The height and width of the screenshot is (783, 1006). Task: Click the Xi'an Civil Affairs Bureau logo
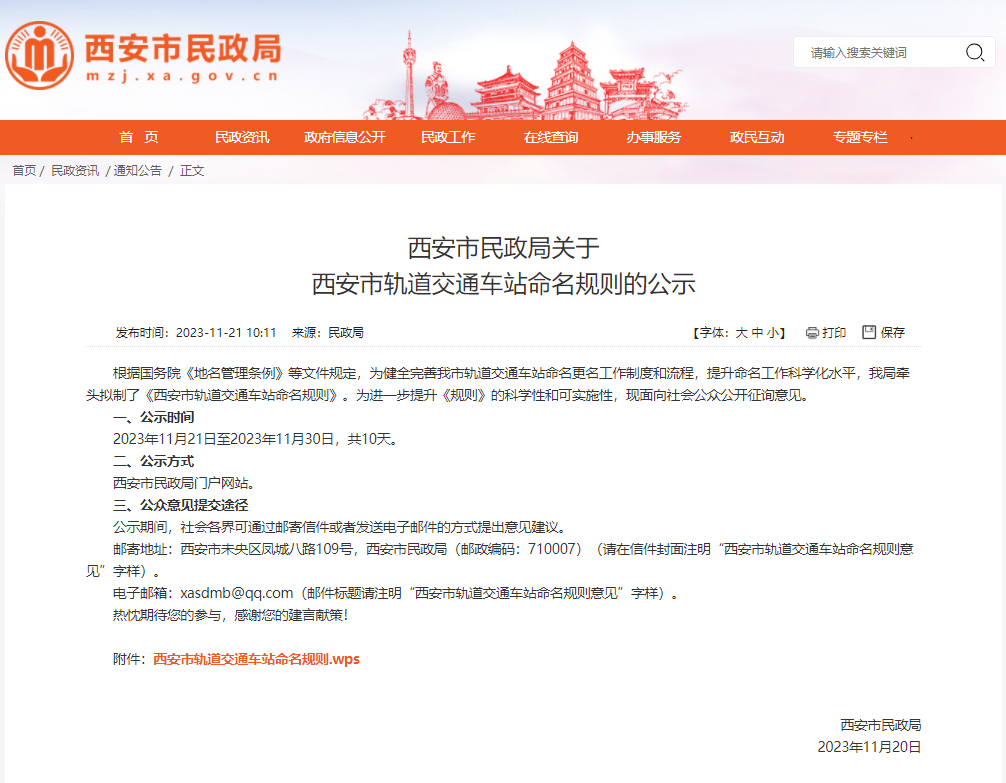pyautogui.click(x=39, y=55)
